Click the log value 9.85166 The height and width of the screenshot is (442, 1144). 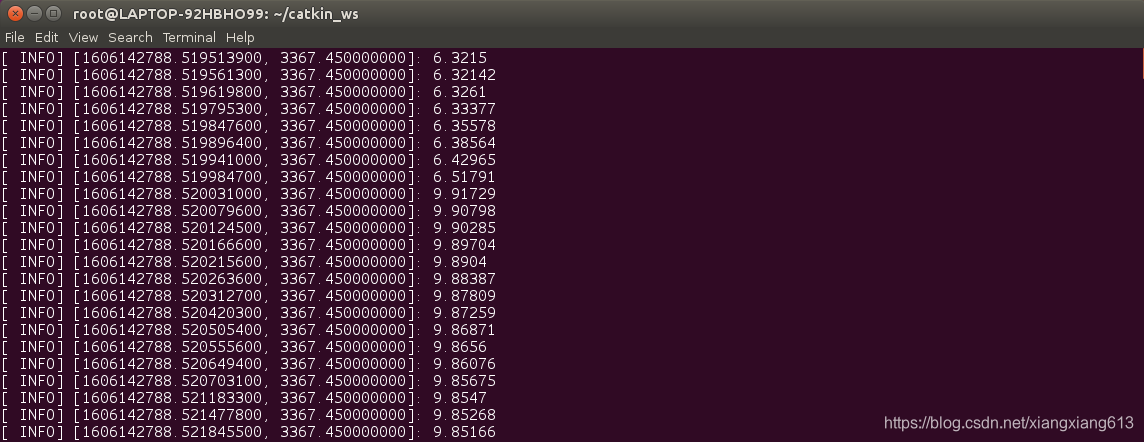(x=464, y=432)
